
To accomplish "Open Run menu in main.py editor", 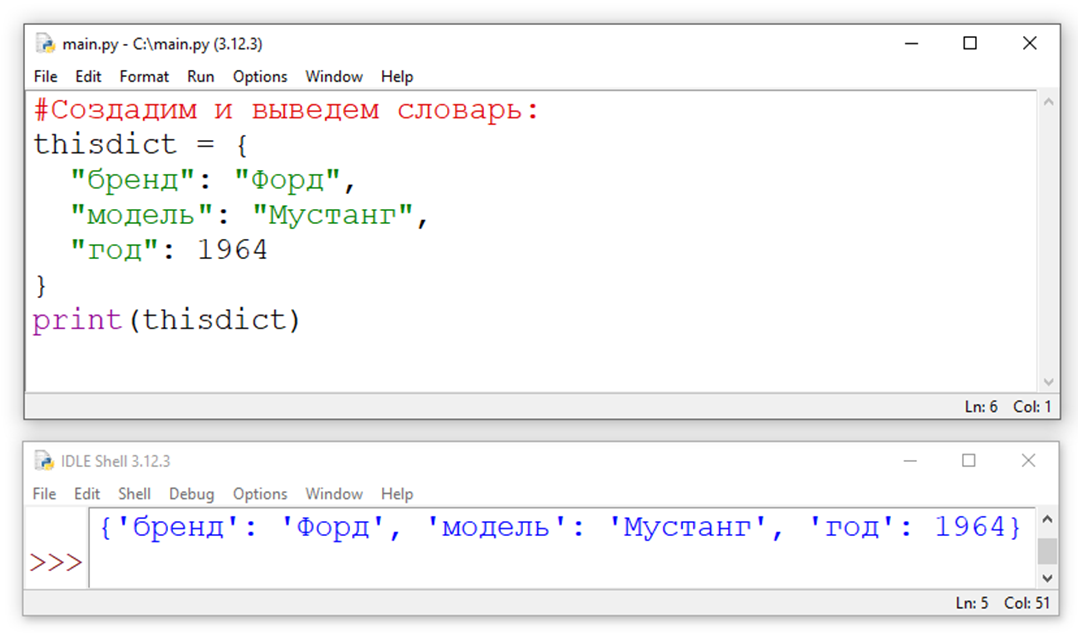I will pos(201,76).
